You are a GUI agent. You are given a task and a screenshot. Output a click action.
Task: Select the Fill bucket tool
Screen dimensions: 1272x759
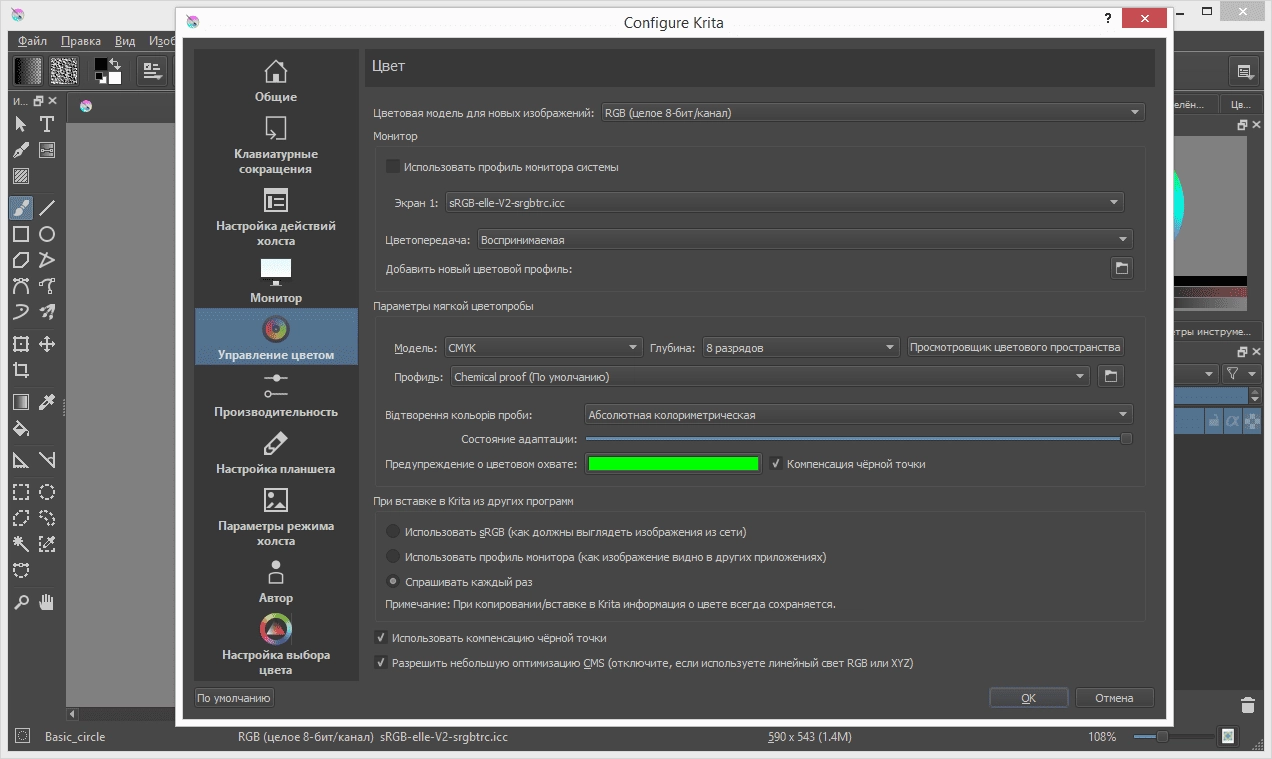(20, 429)
